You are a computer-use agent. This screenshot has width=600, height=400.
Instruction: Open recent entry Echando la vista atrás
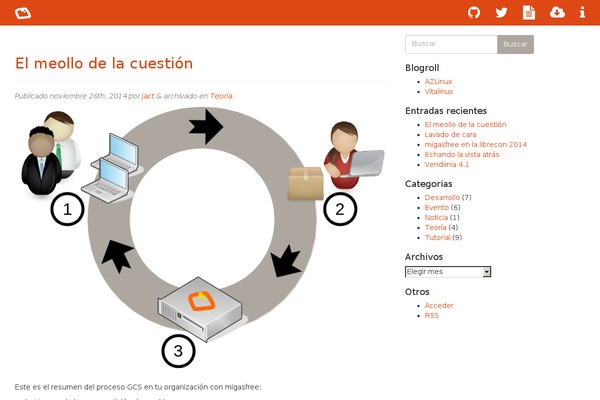(462, 154)
